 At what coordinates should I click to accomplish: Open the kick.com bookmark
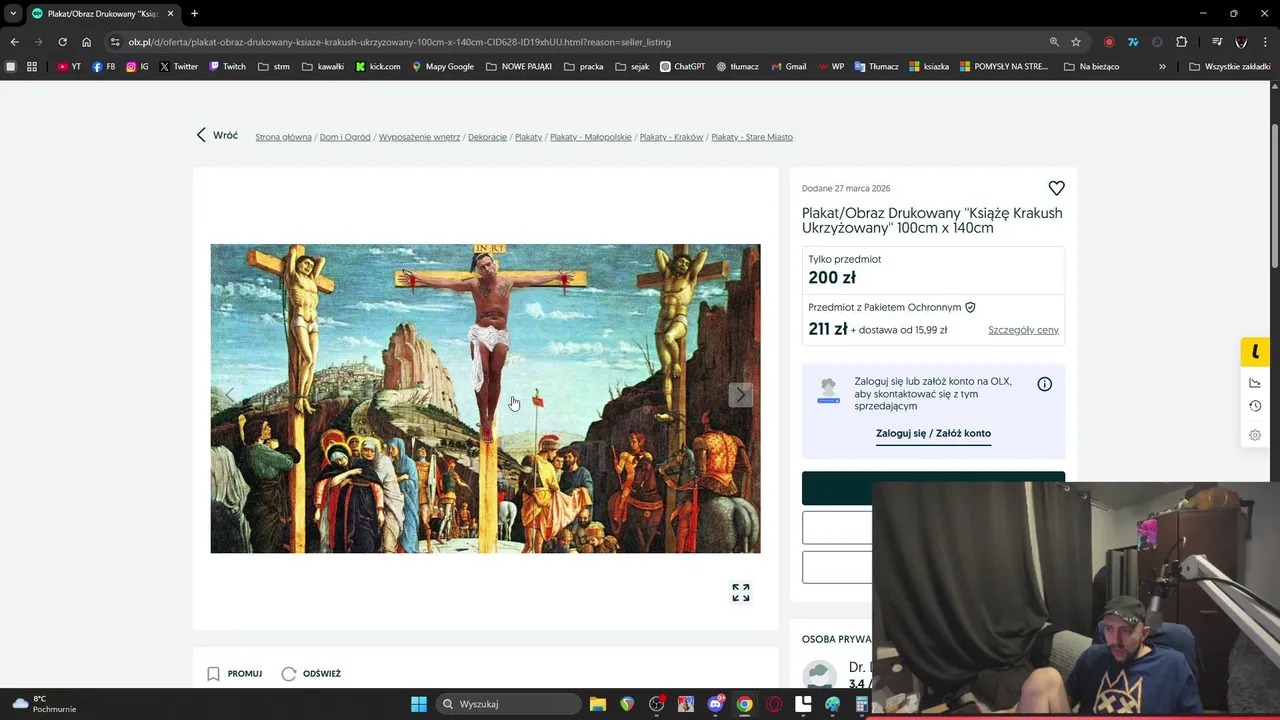coord(378,67)
